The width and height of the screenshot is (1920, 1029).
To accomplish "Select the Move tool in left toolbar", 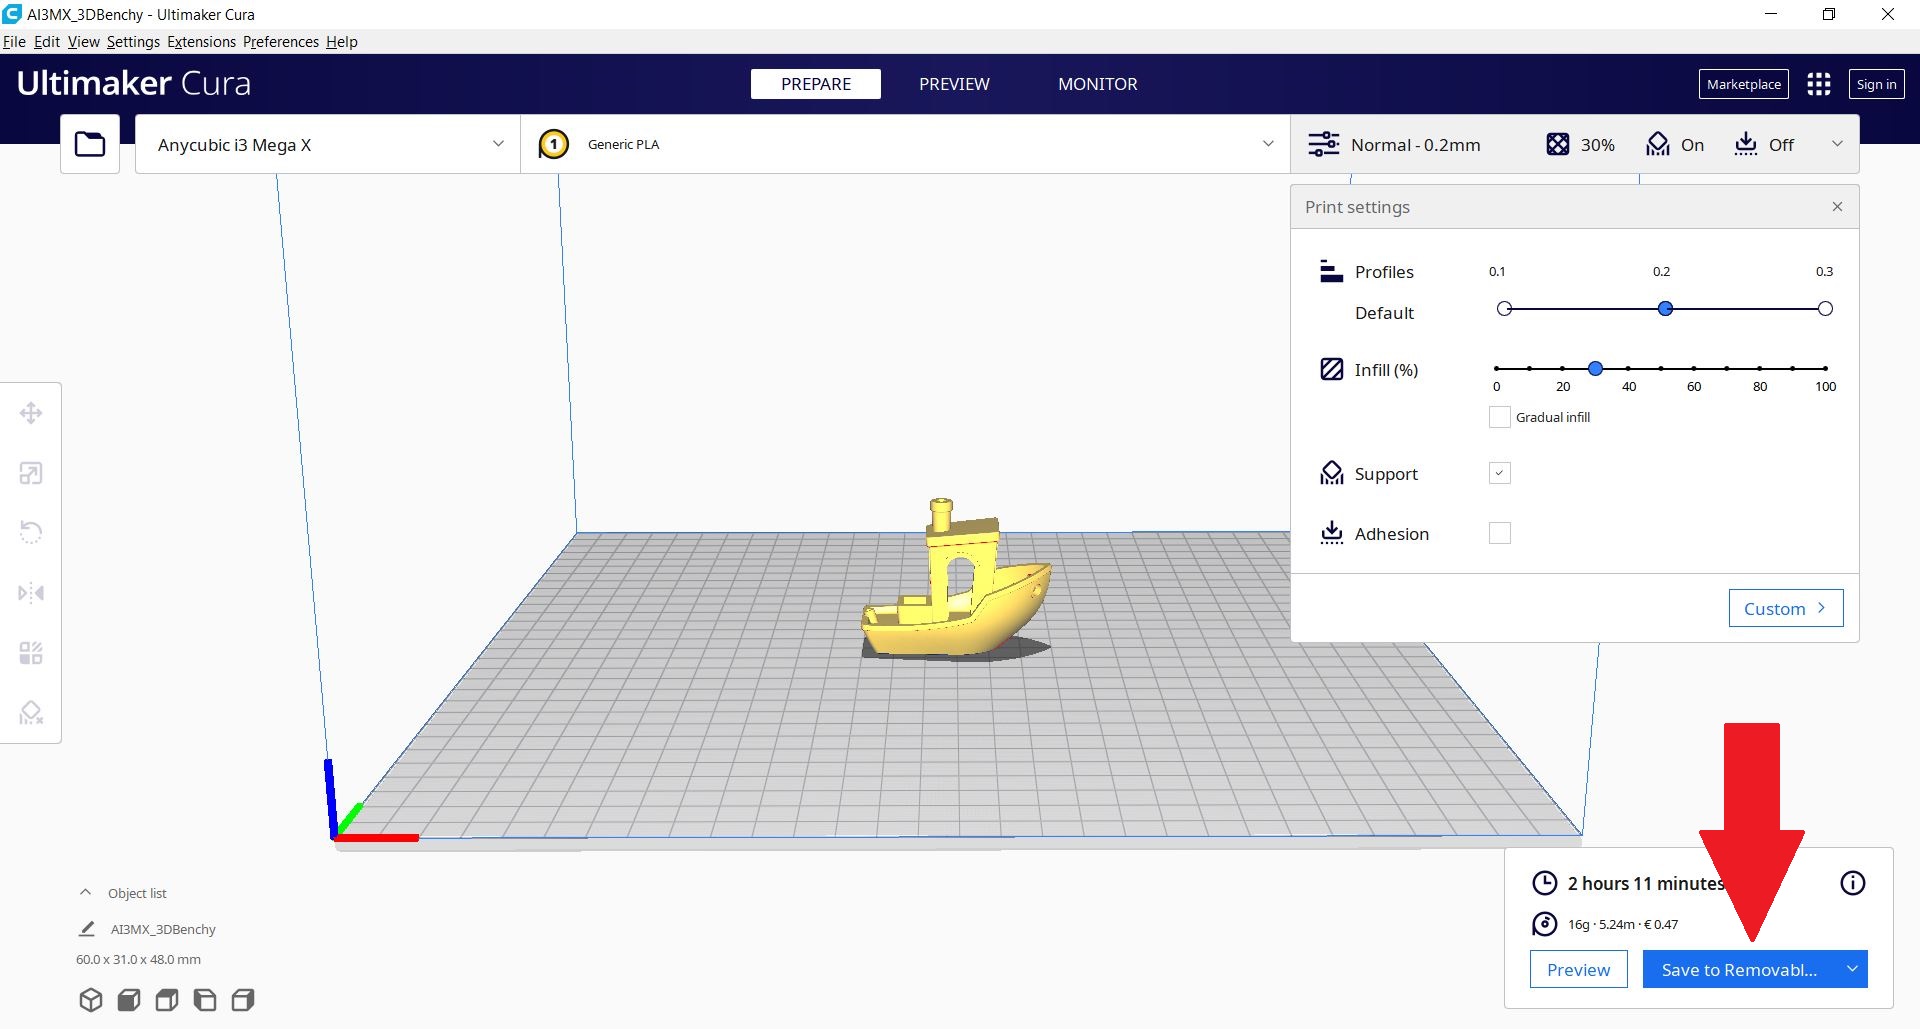I will (31, 413).
